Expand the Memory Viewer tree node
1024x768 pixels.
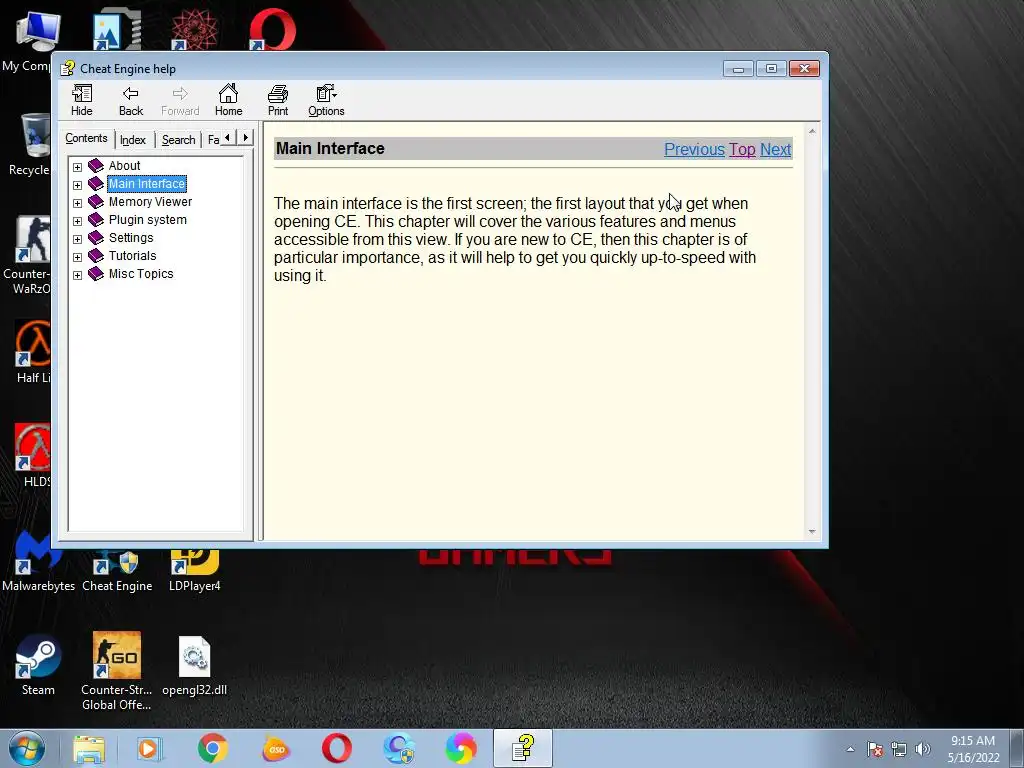point(77,203)
